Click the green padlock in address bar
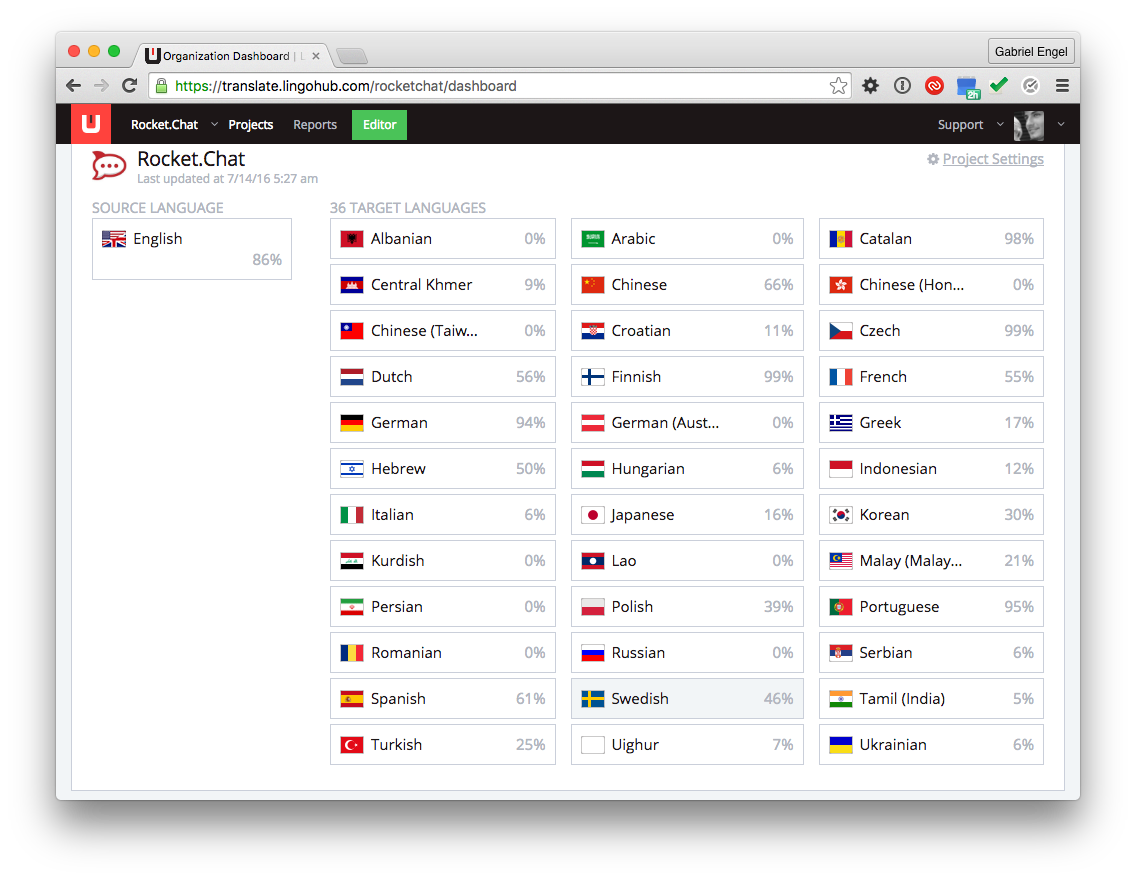Screen dimensions: 1136x880 click(162, 85)
